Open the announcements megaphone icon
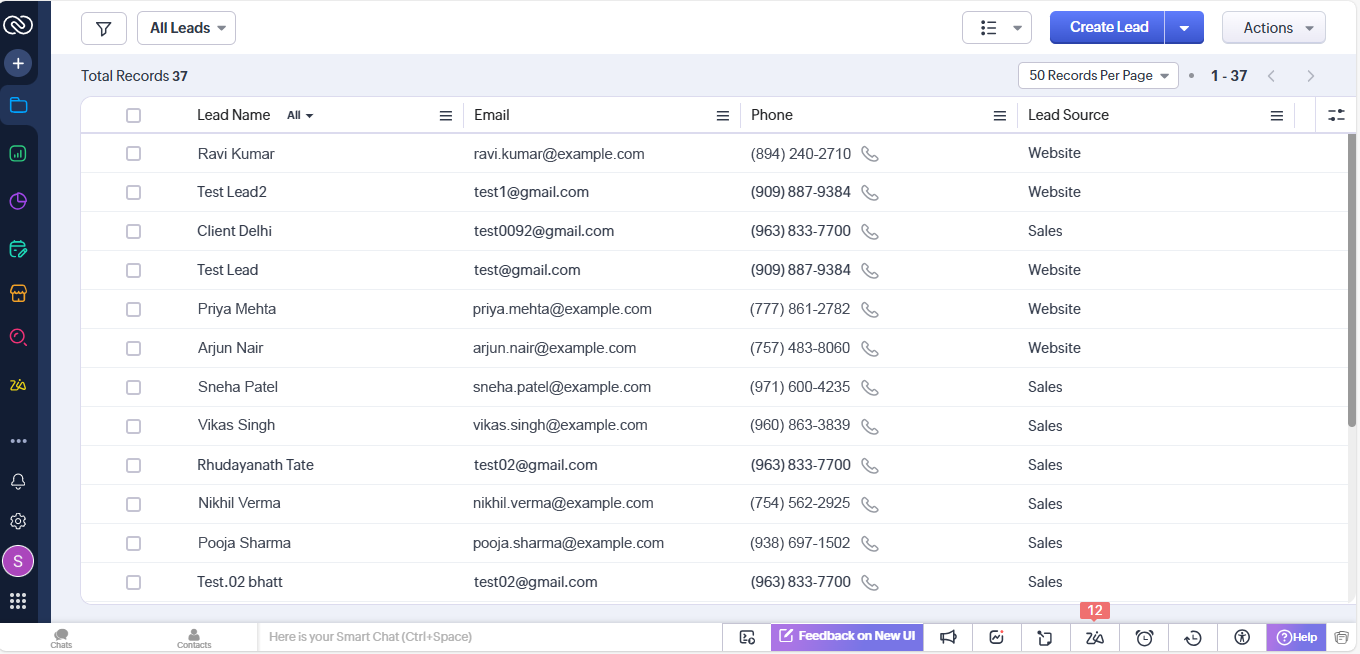 948,637
